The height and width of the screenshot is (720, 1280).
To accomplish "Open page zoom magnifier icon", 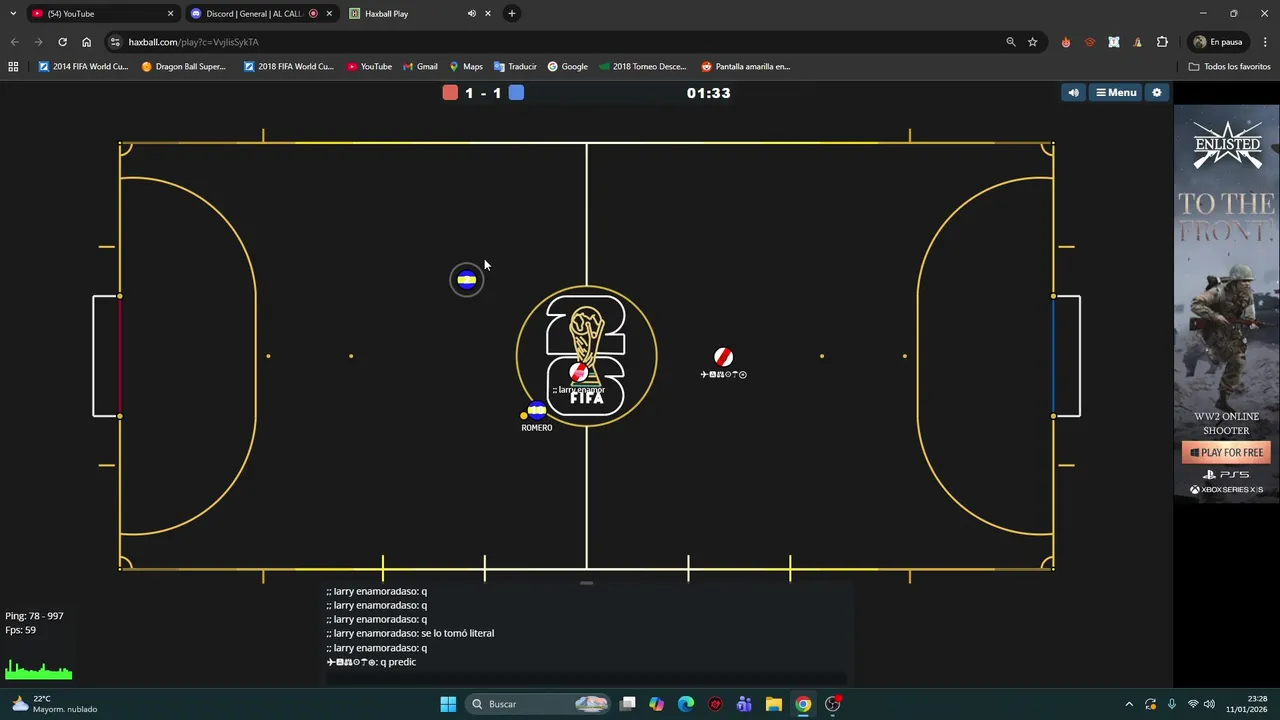I will click(1011, 42).
